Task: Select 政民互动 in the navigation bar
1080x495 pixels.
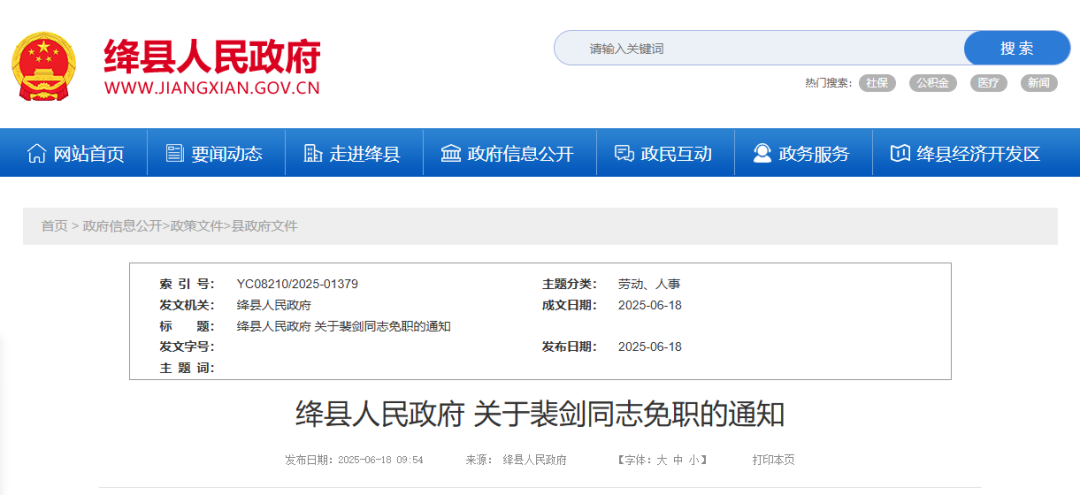Action: [676, 154]
